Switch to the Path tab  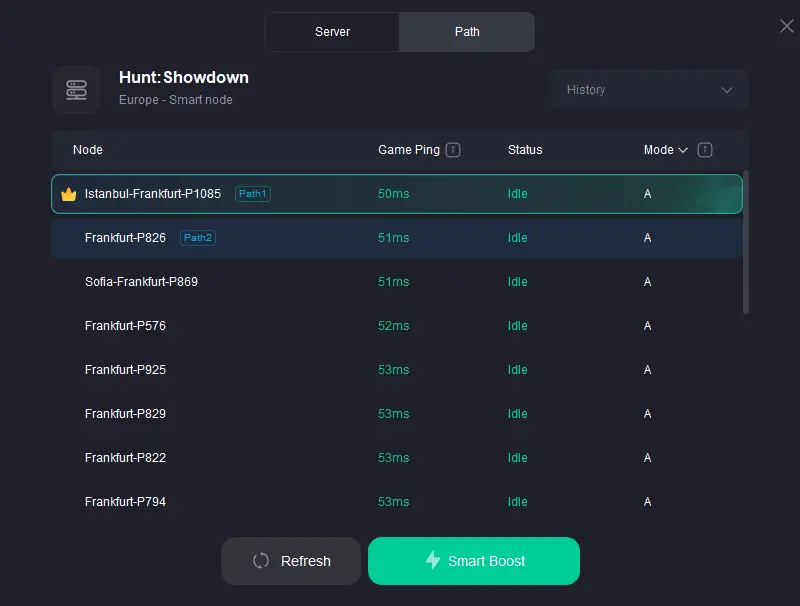pyautogui.click(x=467, y=32)
